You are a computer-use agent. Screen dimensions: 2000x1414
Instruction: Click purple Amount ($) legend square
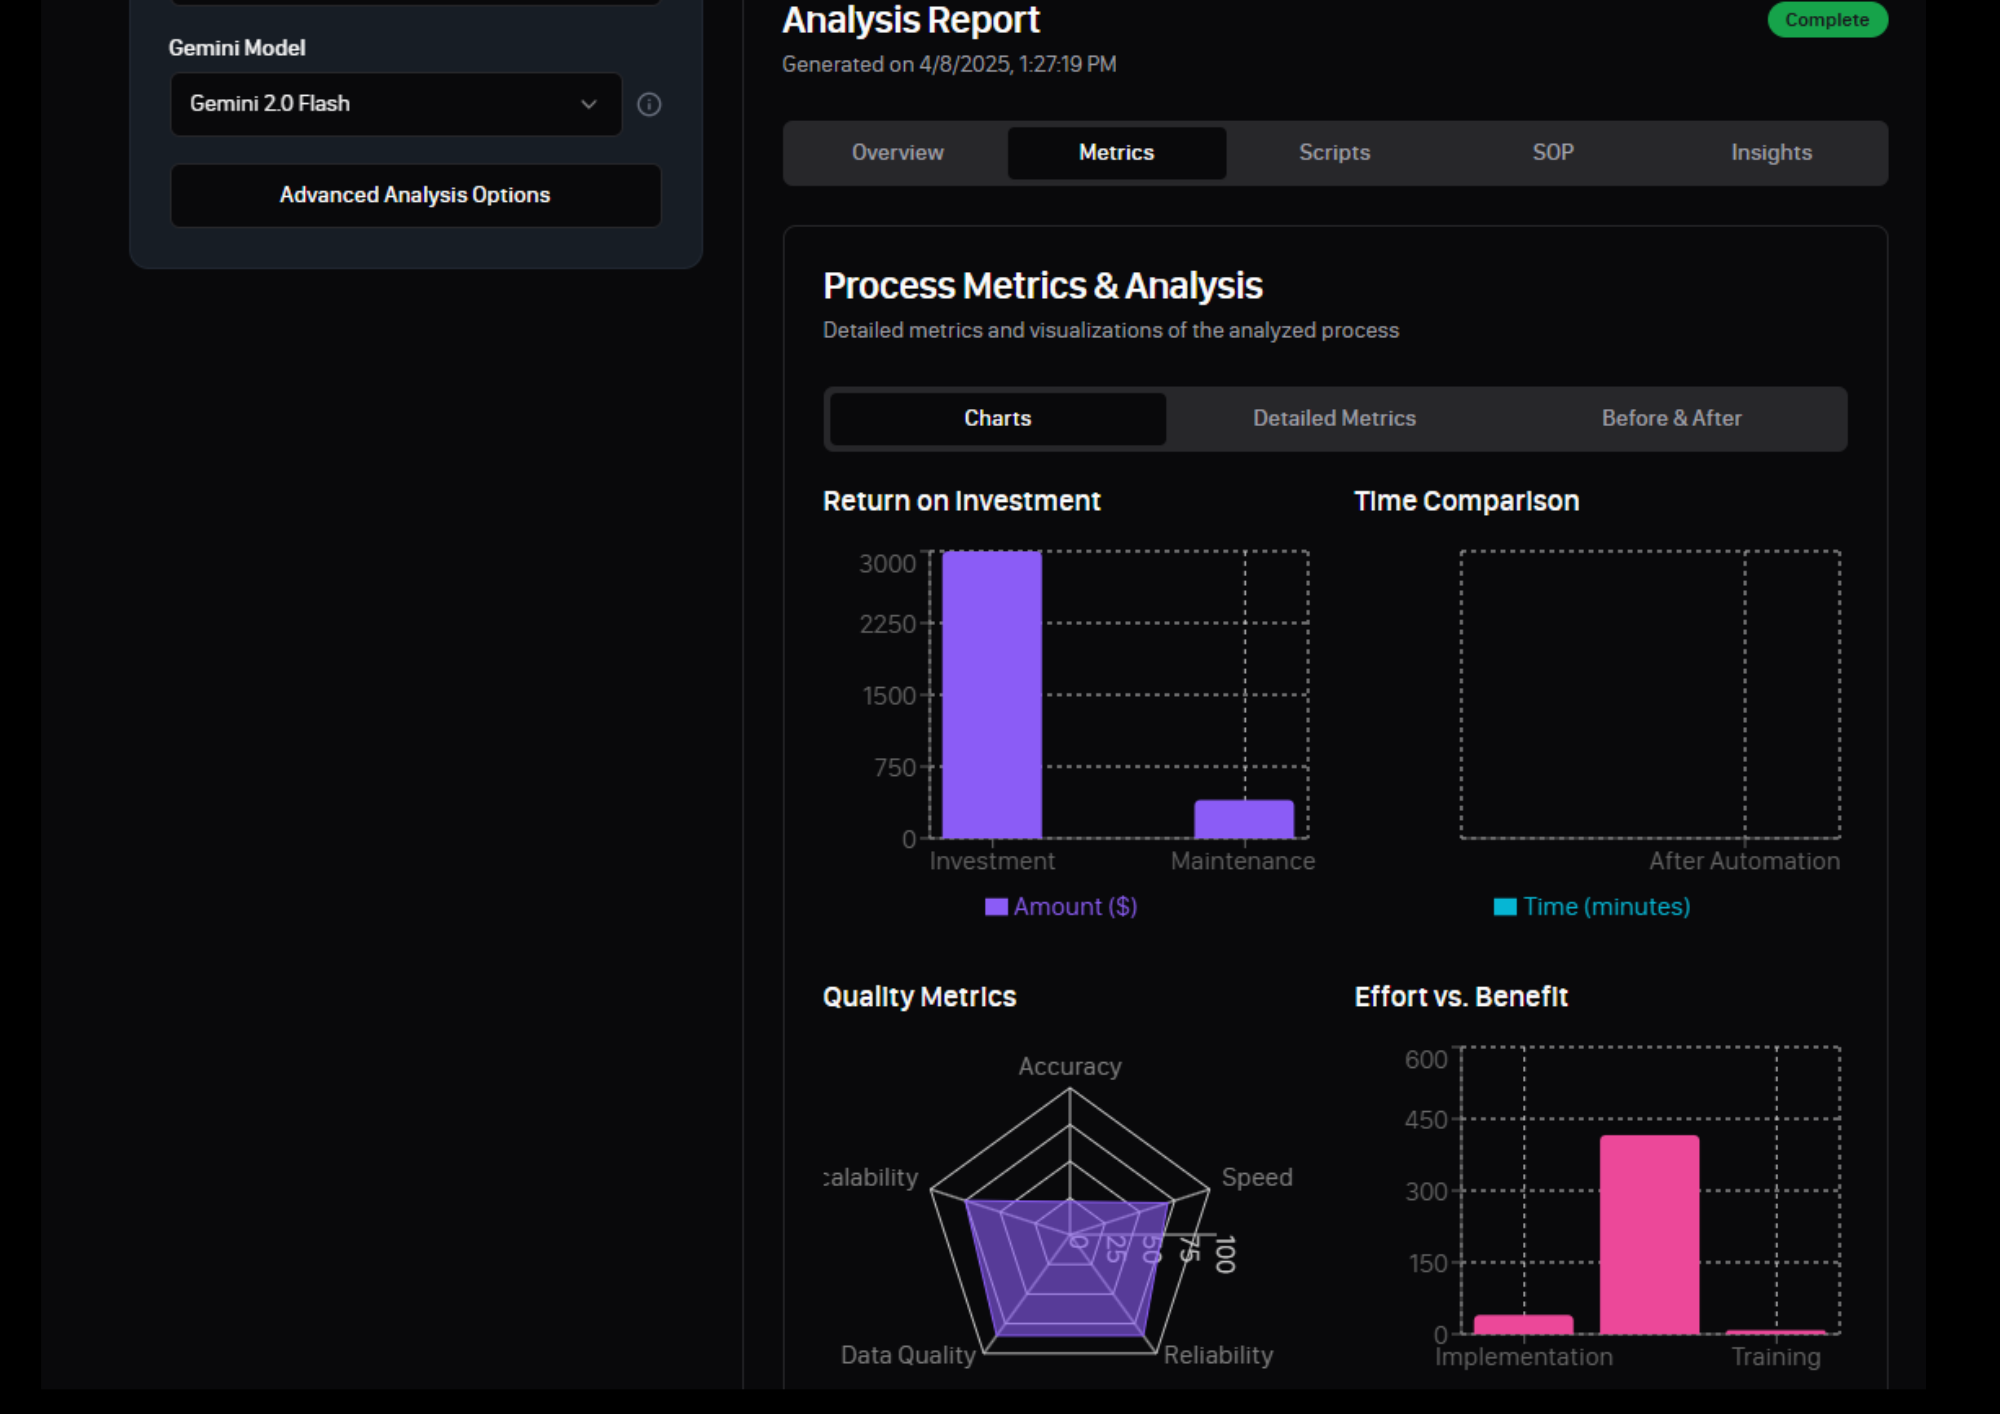point(995,907)
